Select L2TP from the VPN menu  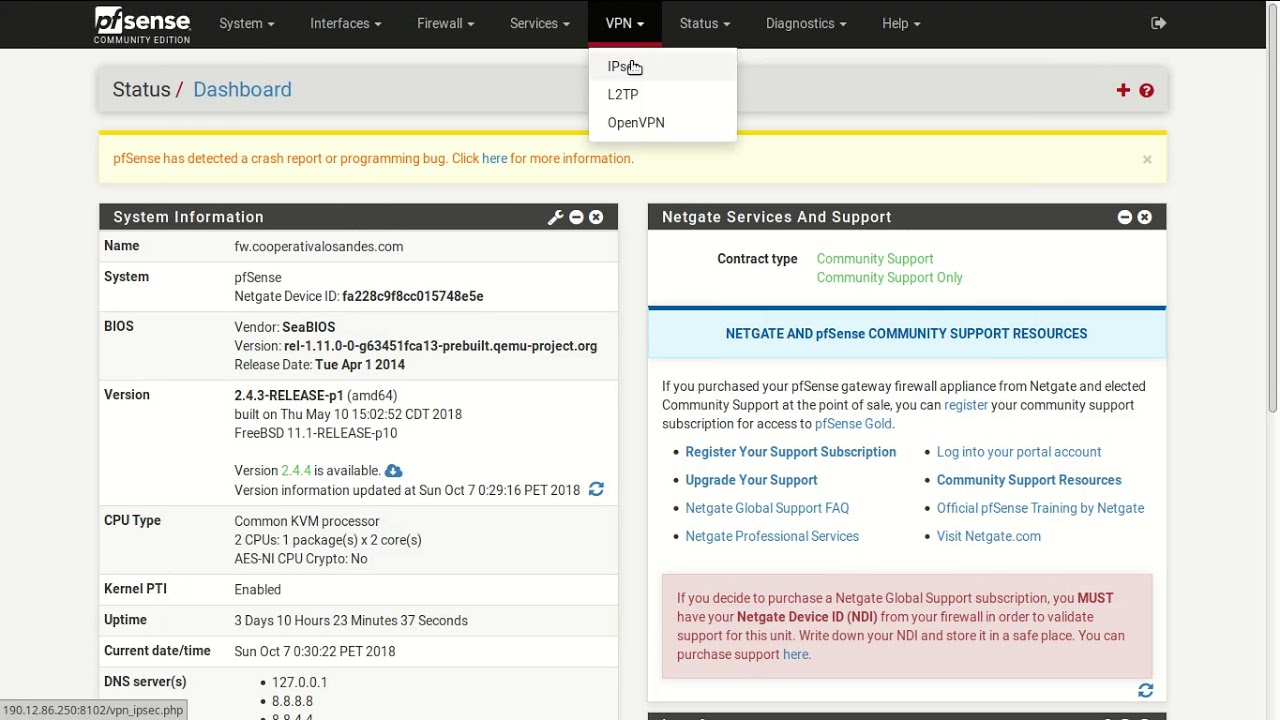click(662, 94)
